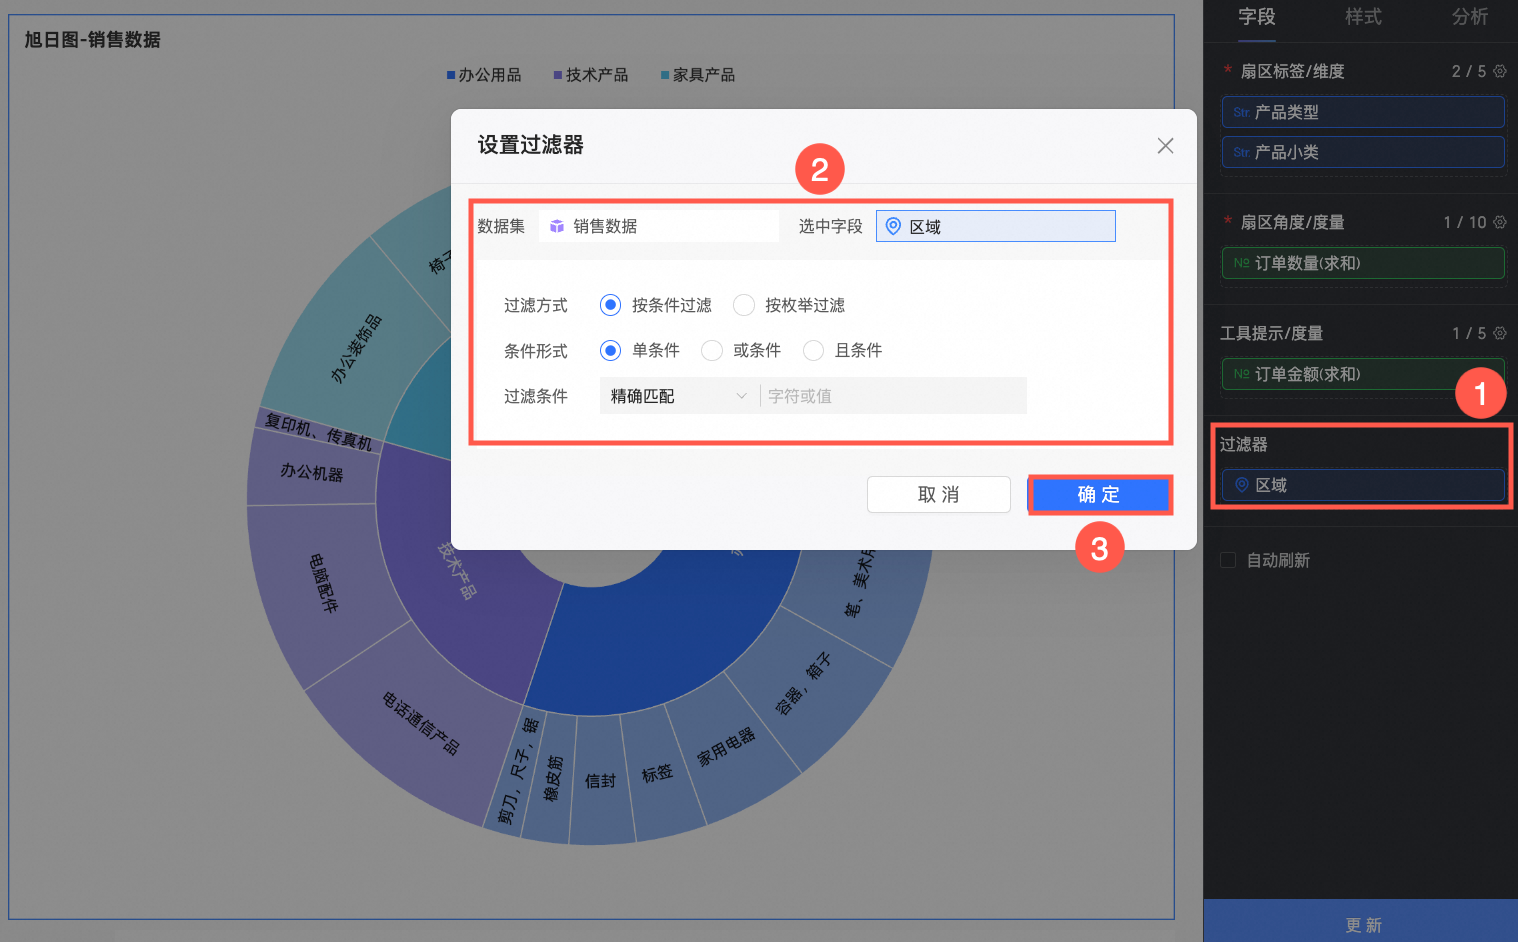Click the 电脑配件 chart sector
Image resolution: width=1518 pixels, height=942 pixels.
pyautogui.click(x=323, y=583)
